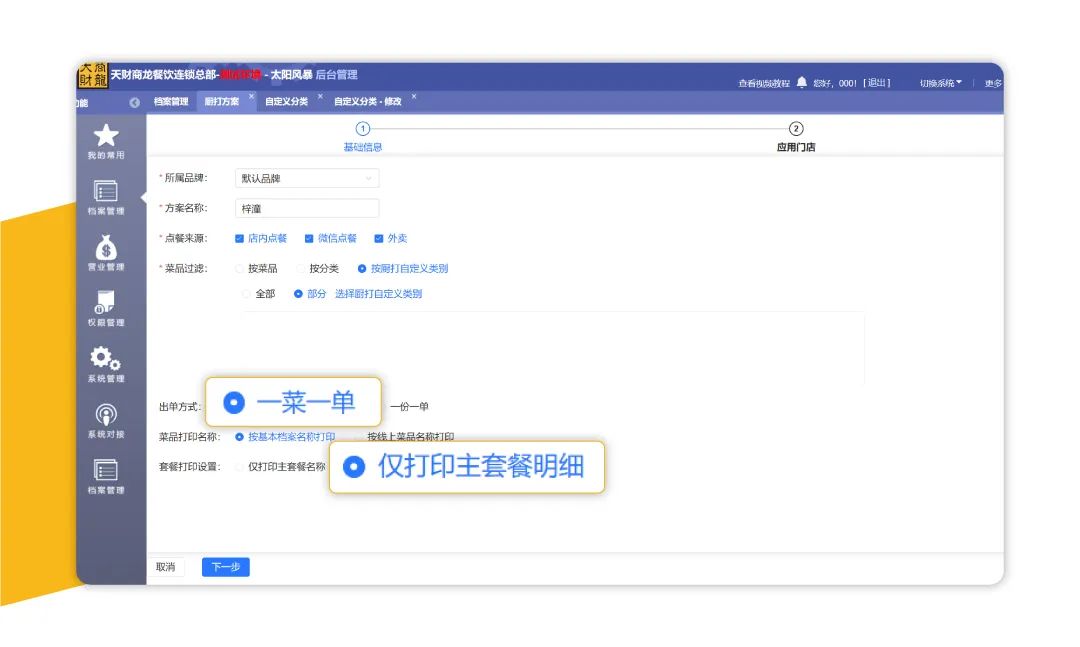Open 系统对接 sidebar icon

click(105, 420)
